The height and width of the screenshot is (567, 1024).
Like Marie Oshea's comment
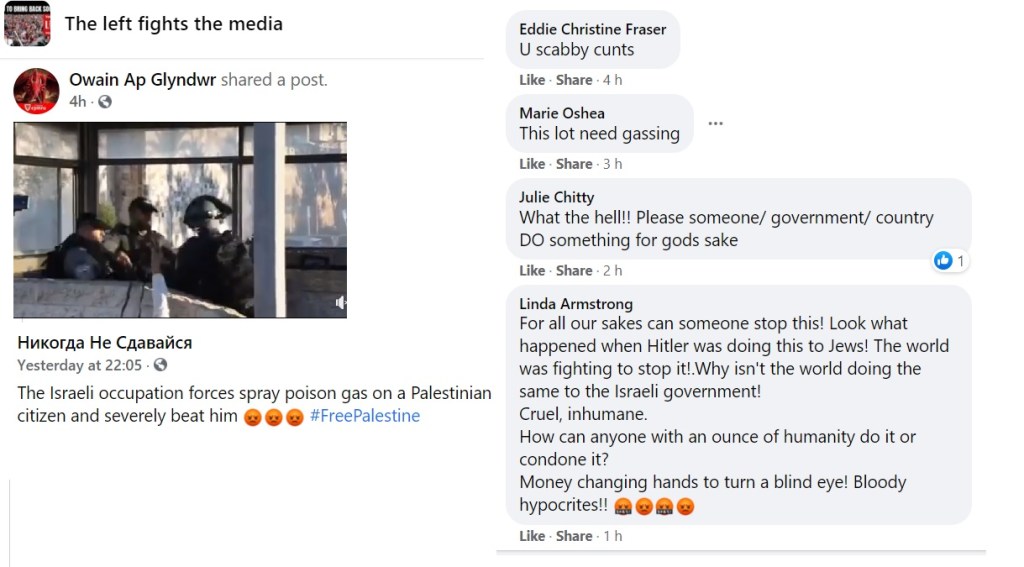tap(532, 164)
